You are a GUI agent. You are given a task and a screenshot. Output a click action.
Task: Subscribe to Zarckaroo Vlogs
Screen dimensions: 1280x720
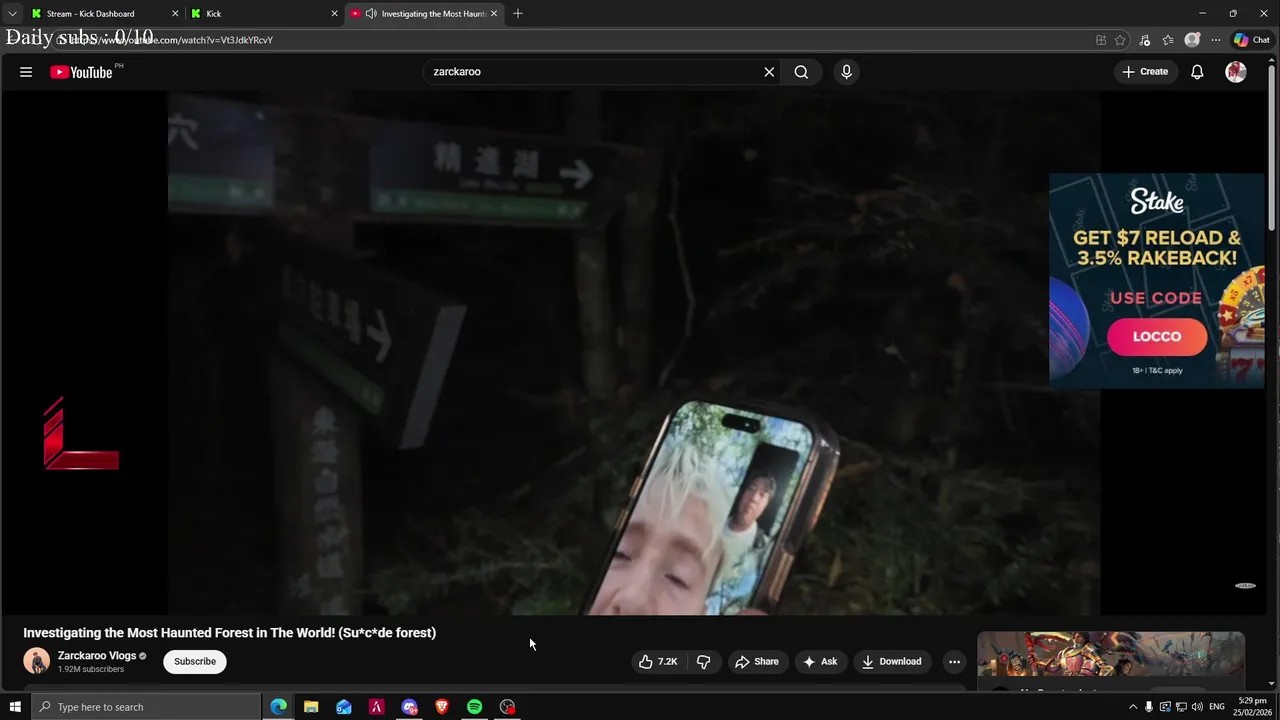[195, 661]
